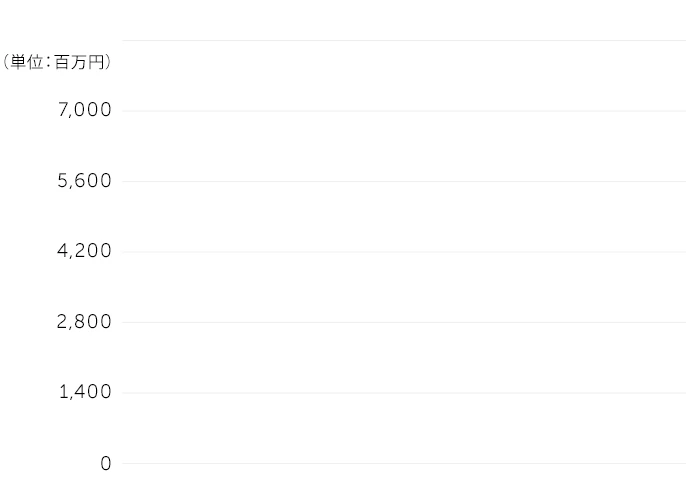This screenshot has height=504, width=686.
Task: Click the 7,000 axis label
Action: (84, 110)
